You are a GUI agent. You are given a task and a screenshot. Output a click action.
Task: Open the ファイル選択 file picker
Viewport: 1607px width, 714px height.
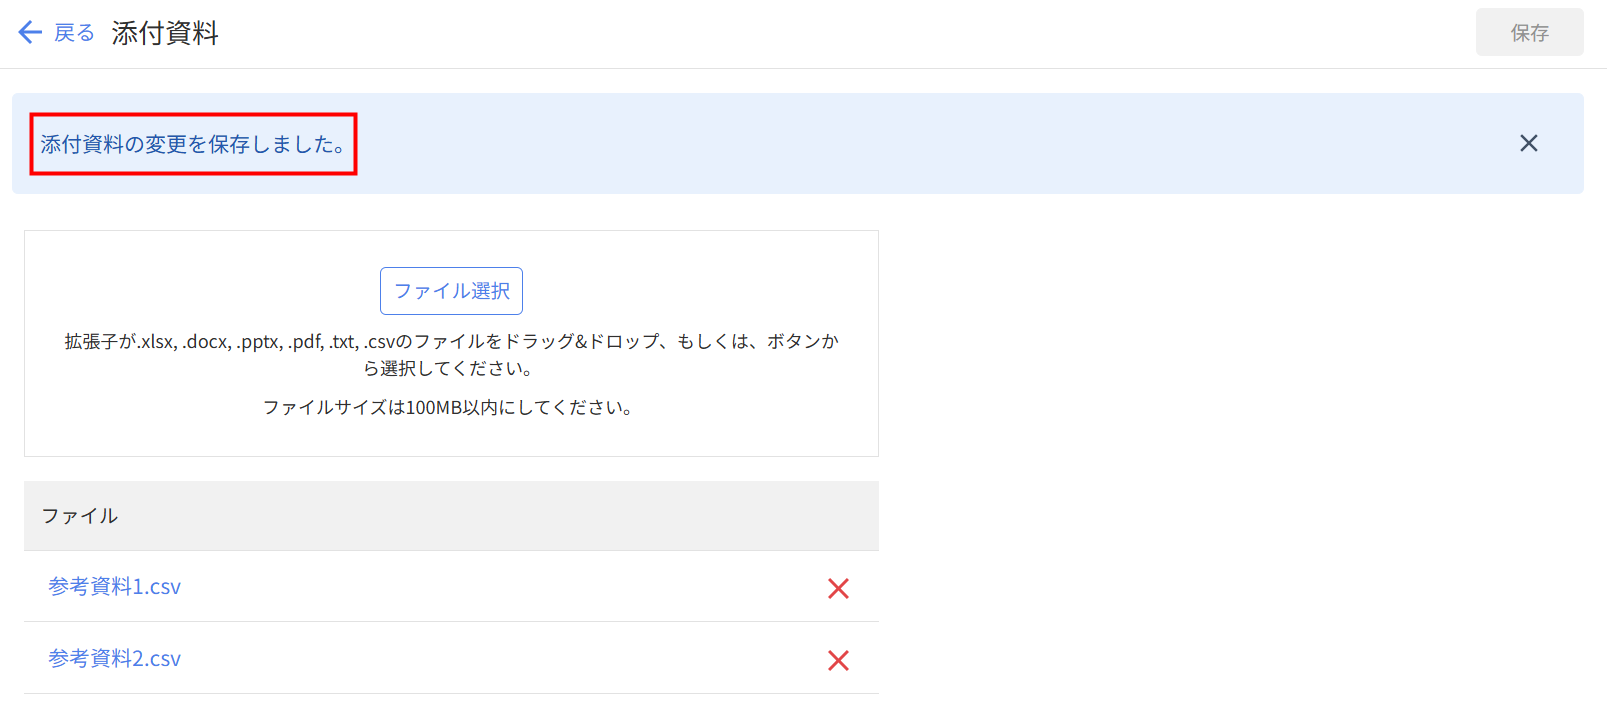click(451, 291)
